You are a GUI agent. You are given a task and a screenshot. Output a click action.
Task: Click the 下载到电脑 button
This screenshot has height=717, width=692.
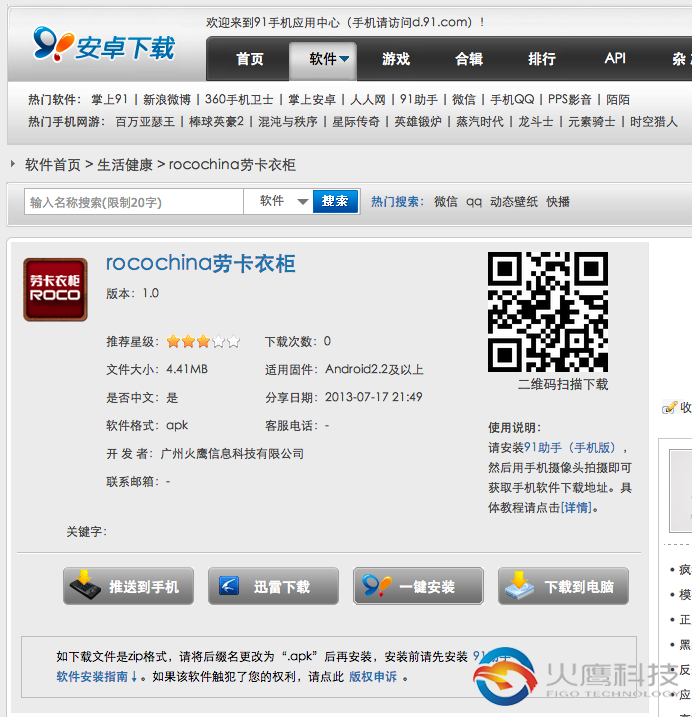562,587
